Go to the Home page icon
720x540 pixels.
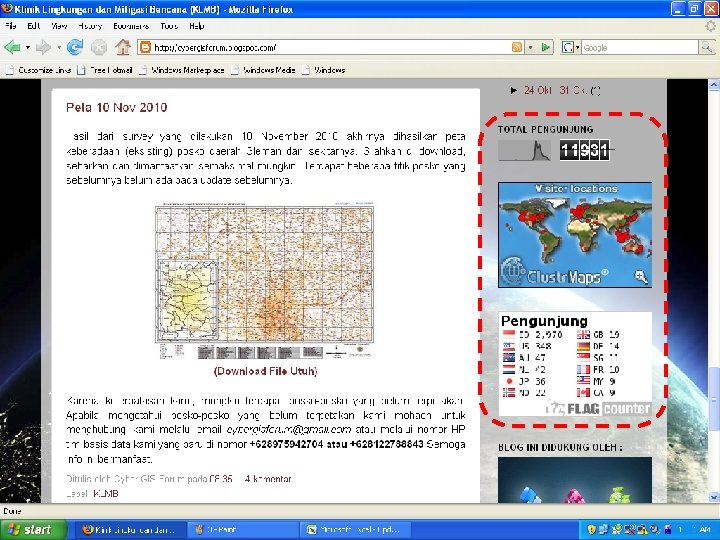coord(123,47)
